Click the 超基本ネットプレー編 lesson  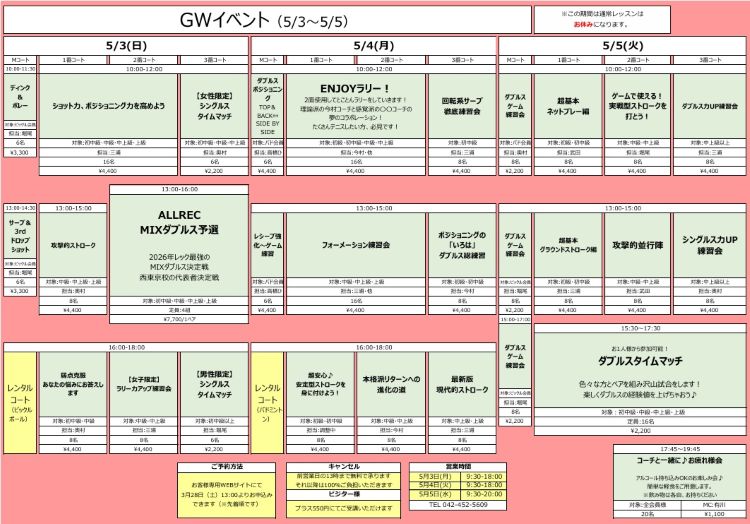coord(566,105)
